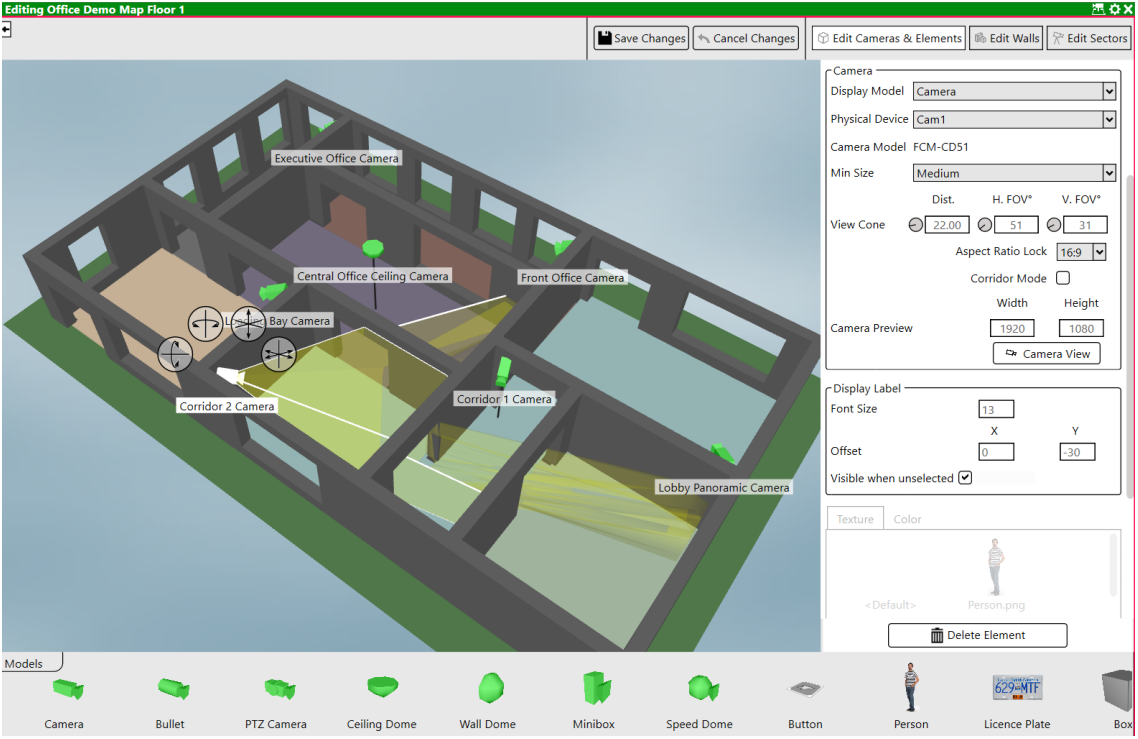Viewport: 1138px width, 739px height.
Task: Click the Executive Office Camera label
Action: click(x=337, y=158)
